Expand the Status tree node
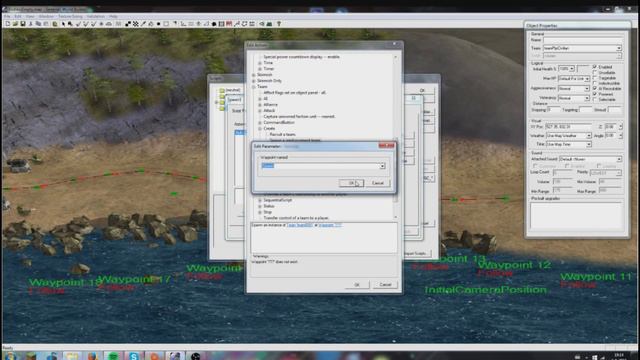 click(260, 207)
